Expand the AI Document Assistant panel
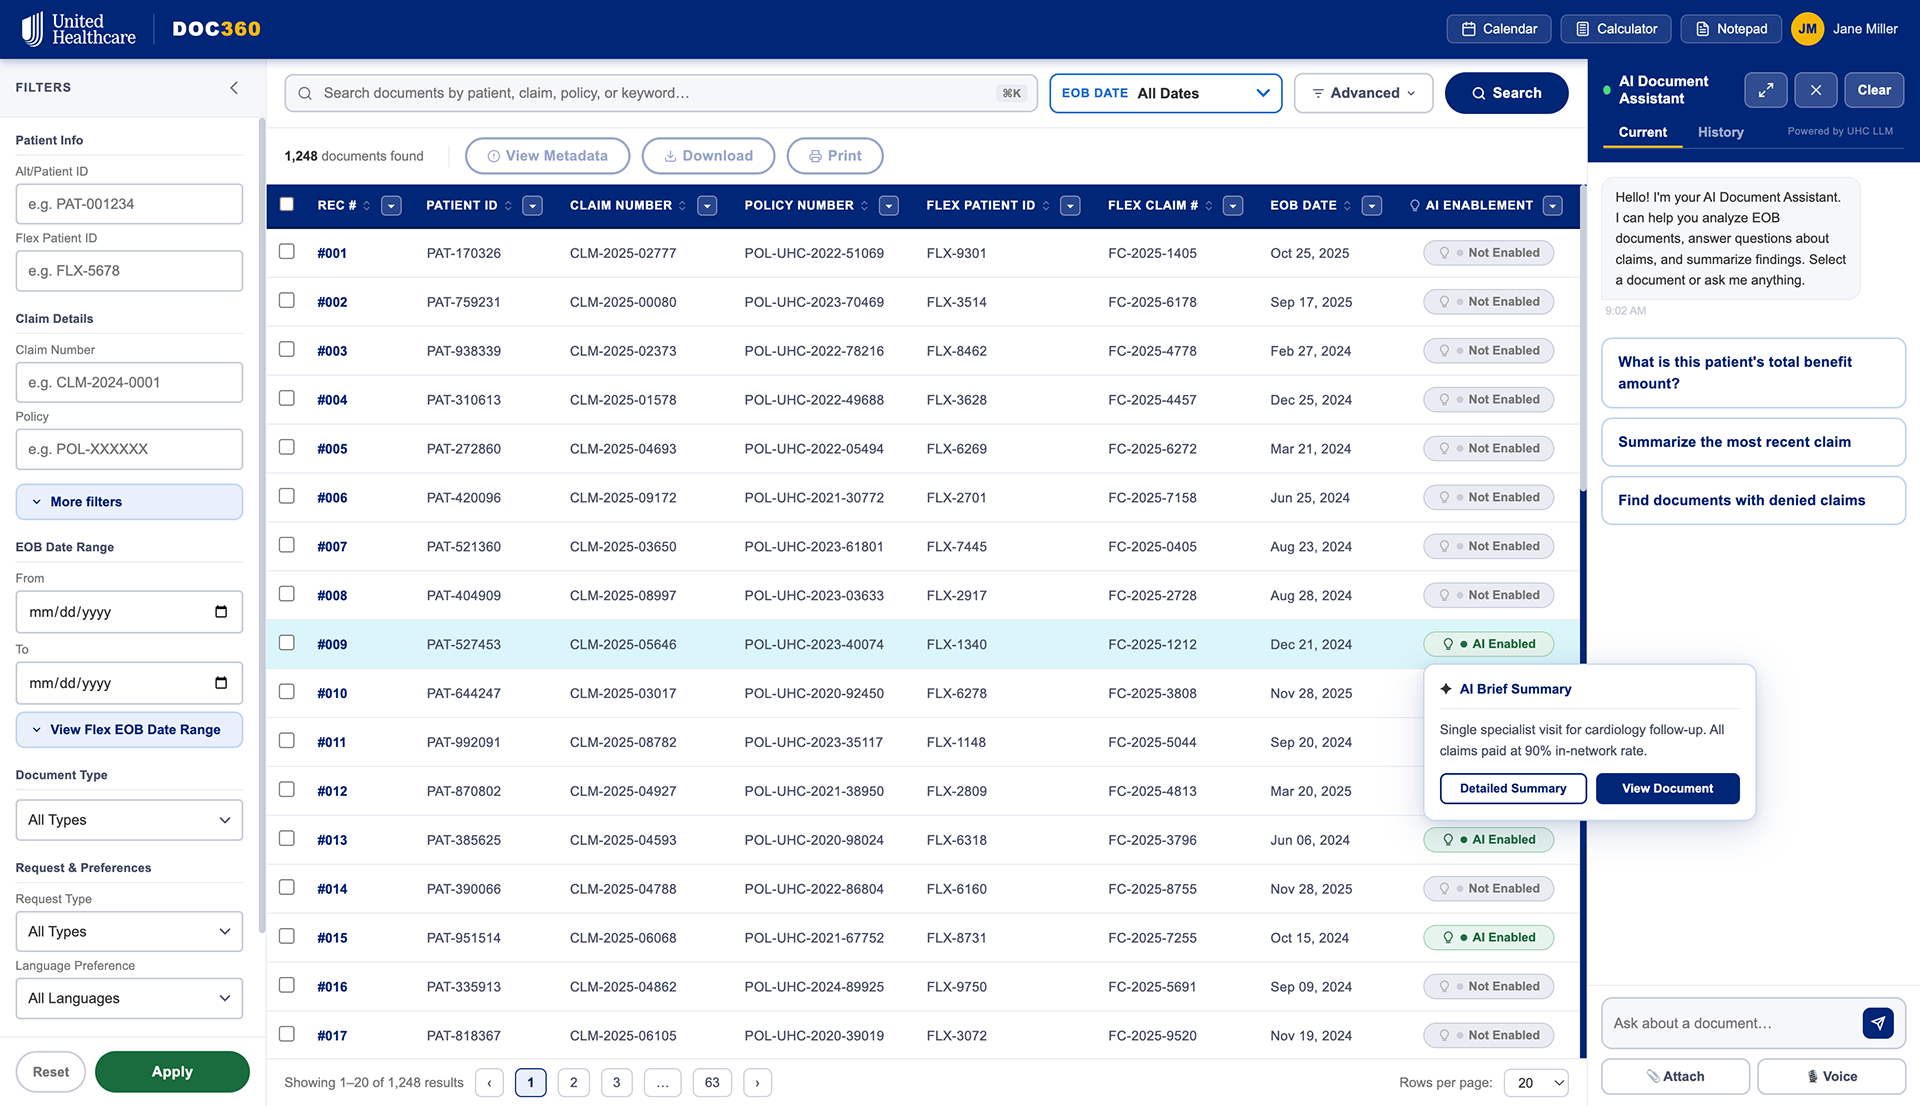 1765,90
